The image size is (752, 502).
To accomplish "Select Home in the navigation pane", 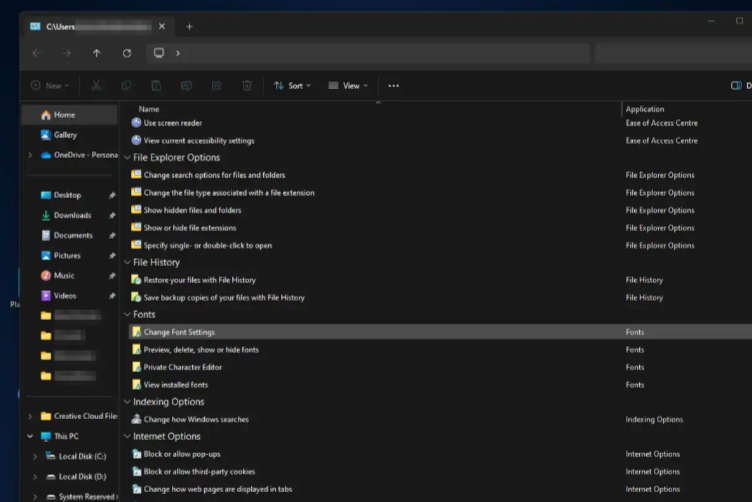I will pyautogui.click(x=70, y=115).
